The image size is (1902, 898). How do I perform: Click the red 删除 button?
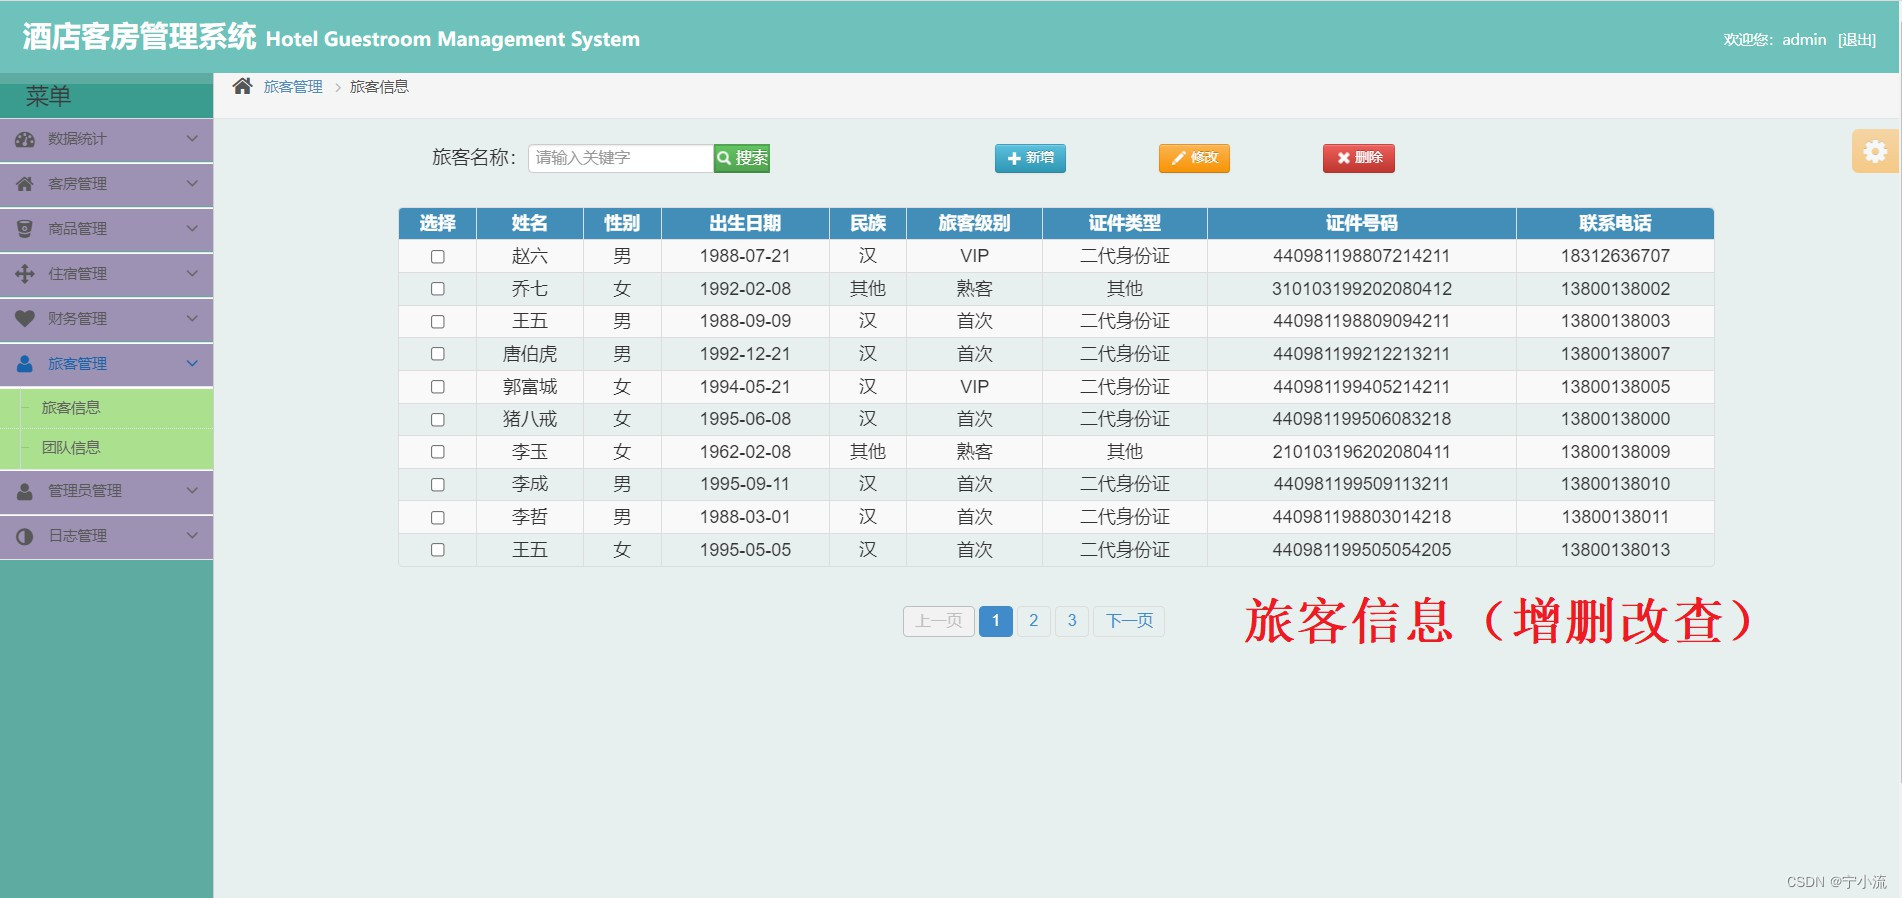pyautogui.click(x=1359, y=158)
